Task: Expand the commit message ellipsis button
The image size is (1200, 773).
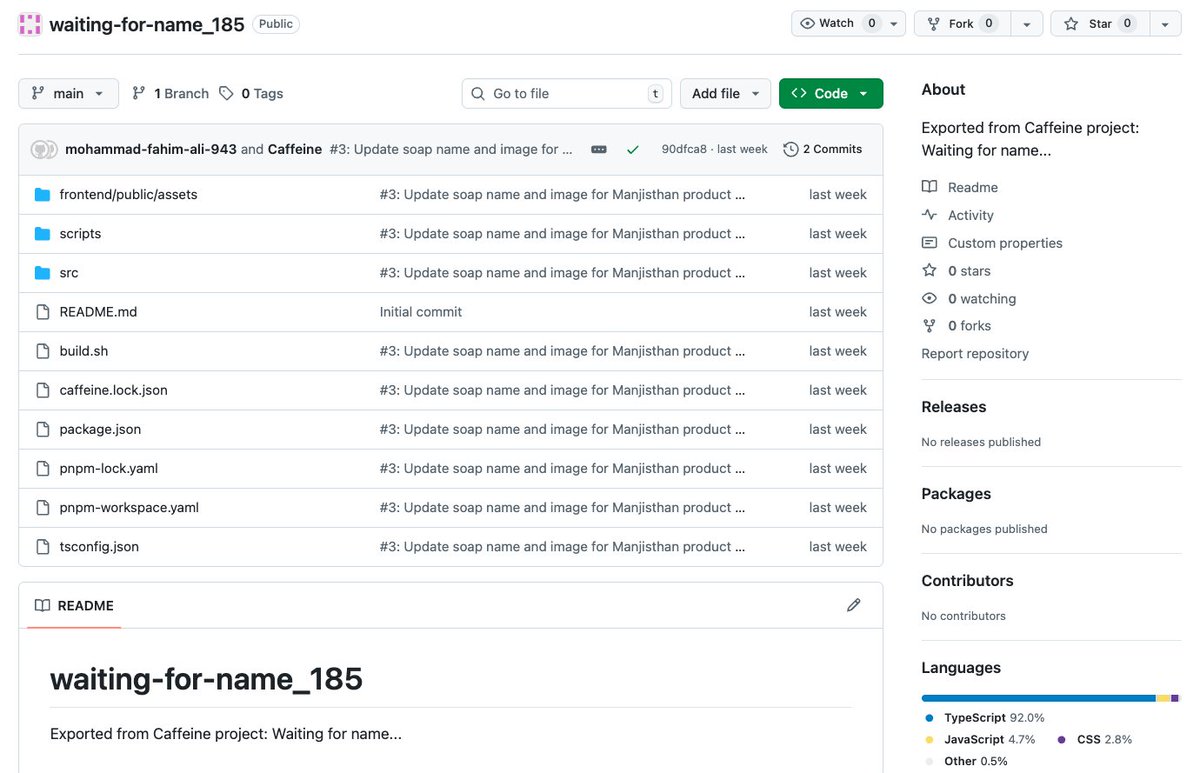Action: point(599,149)
